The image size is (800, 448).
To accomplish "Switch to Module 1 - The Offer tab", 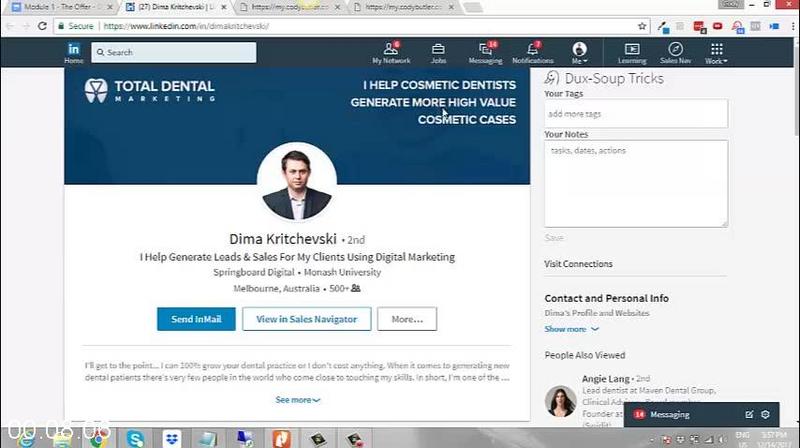I will click(x=61, y=7).
